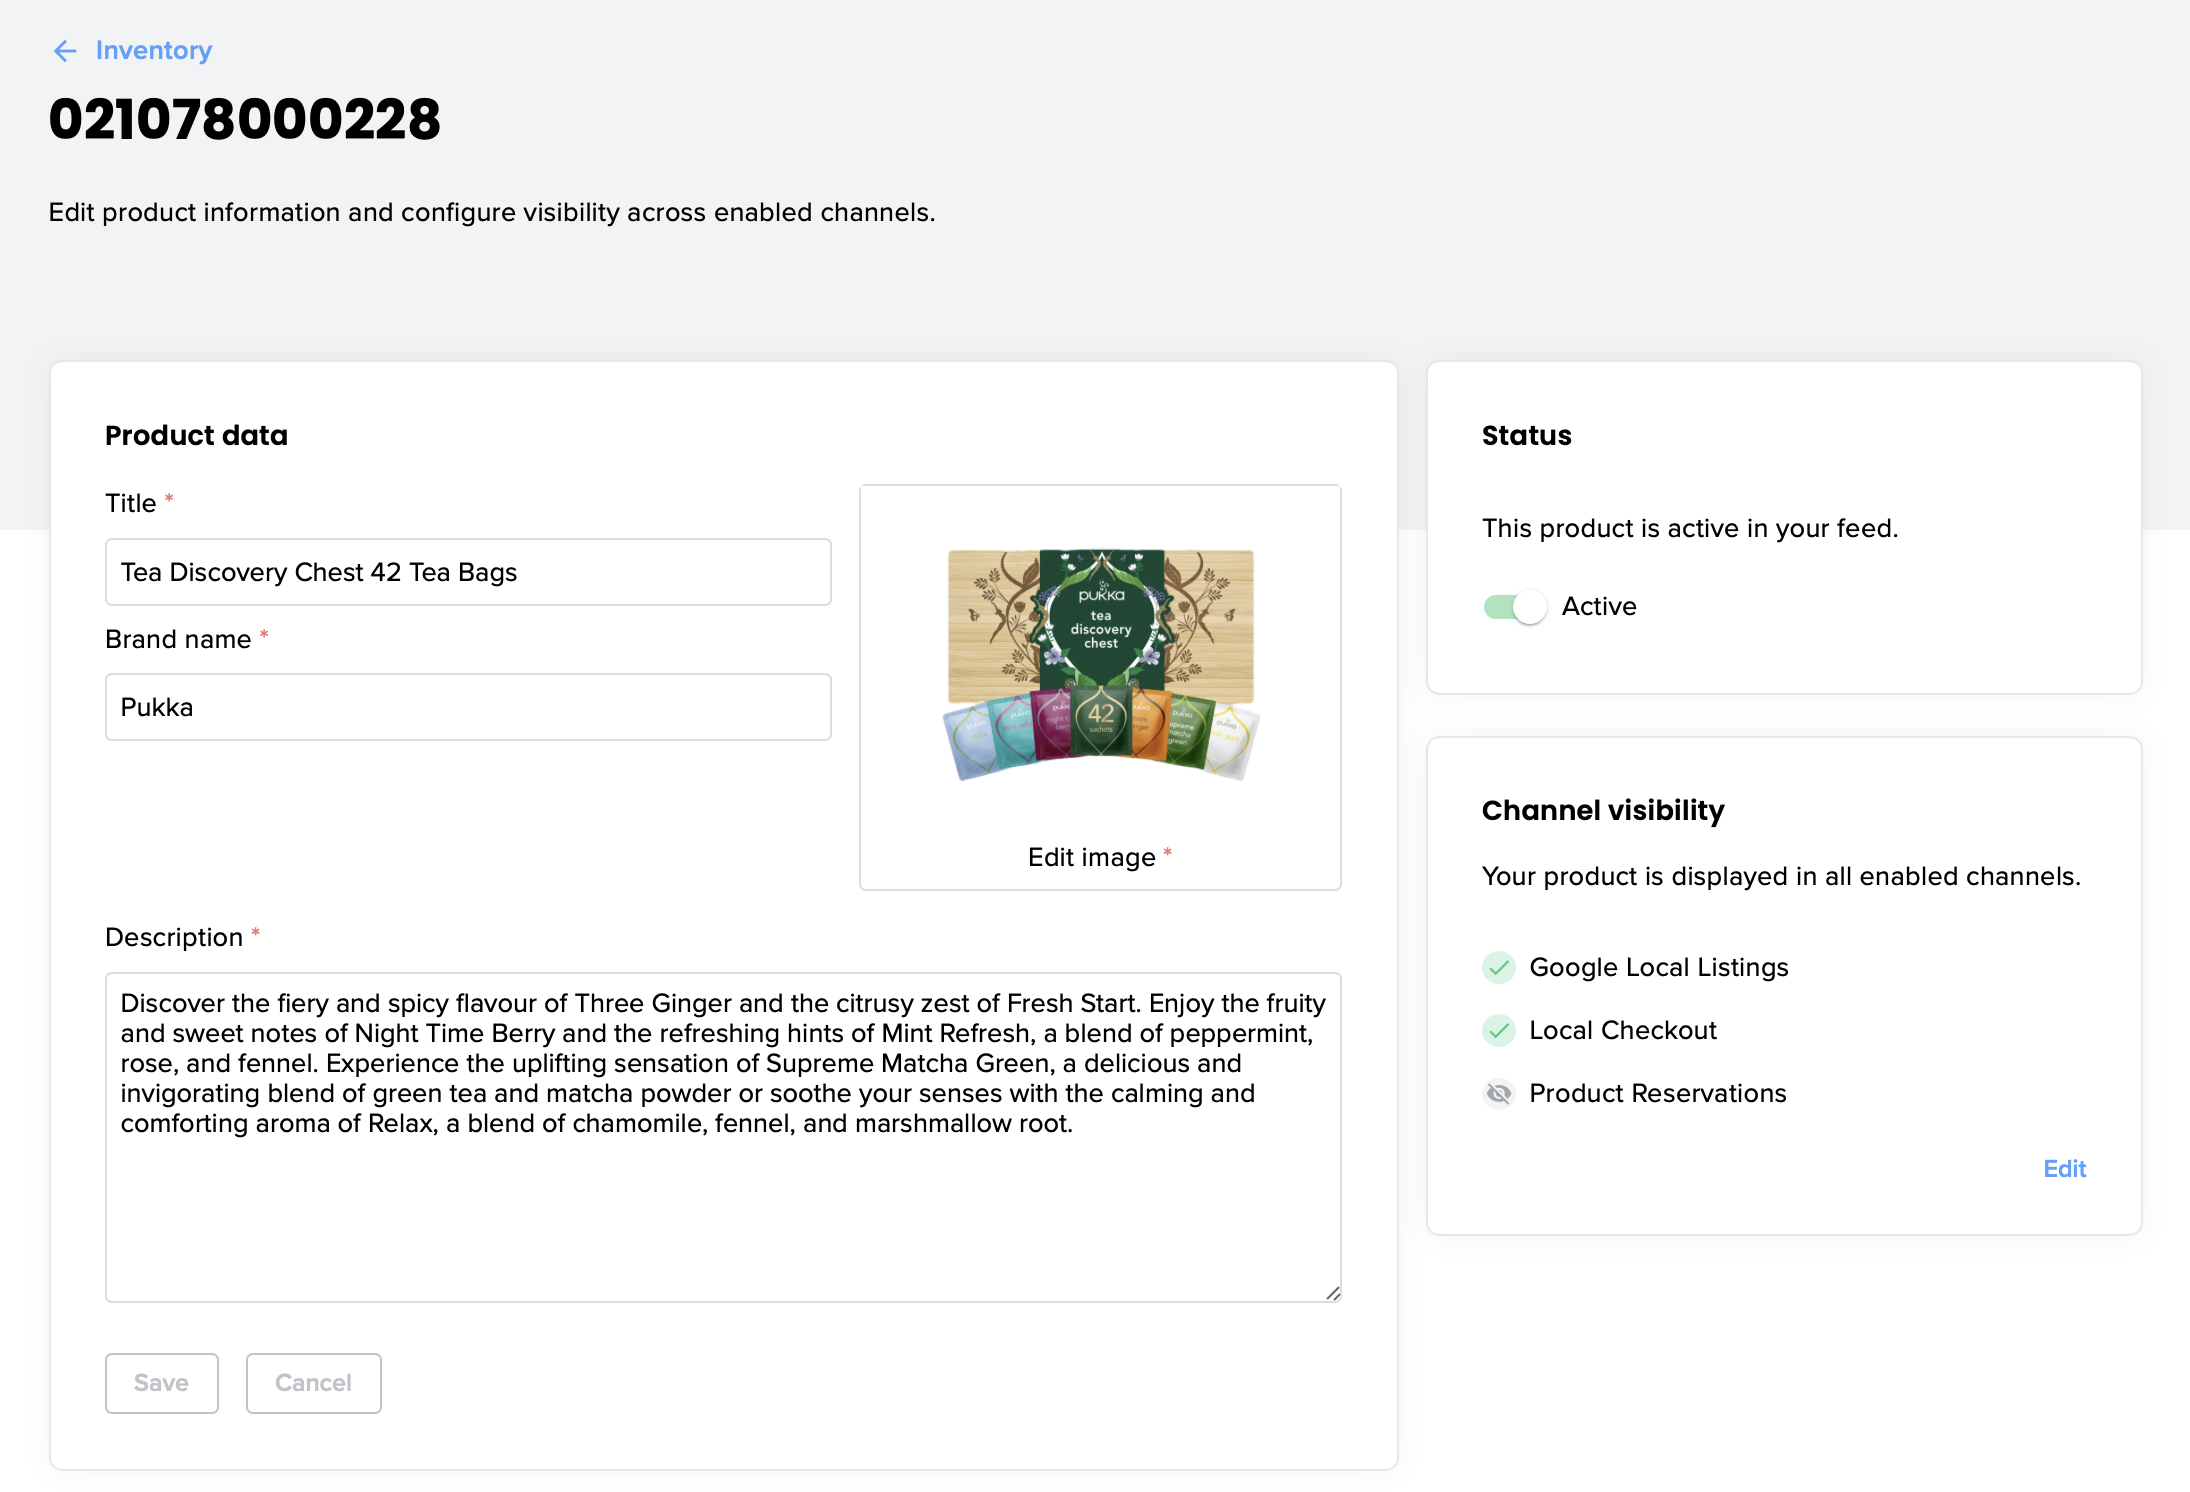This screenshot has height=1492, width=2190.
Task: Click the Product Reservations channel label
Action: [x=1657, y=1094]
